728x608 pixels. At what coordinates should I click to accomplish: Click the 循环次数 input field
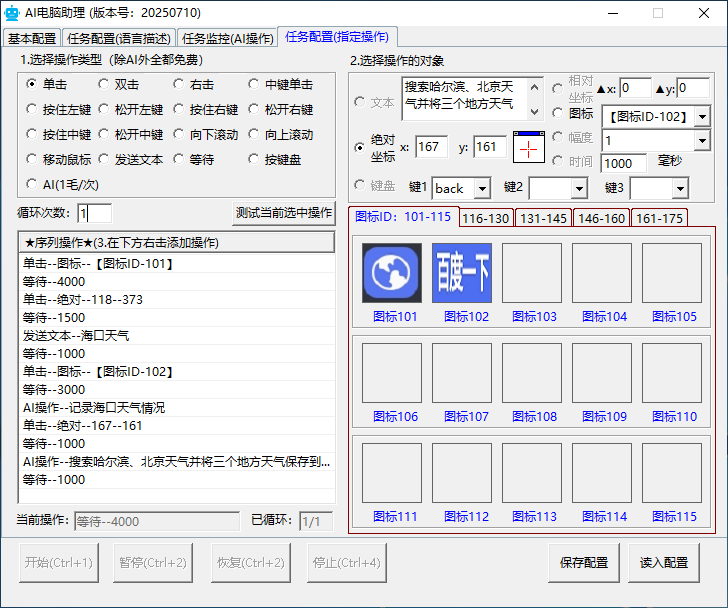coord(95,212)
